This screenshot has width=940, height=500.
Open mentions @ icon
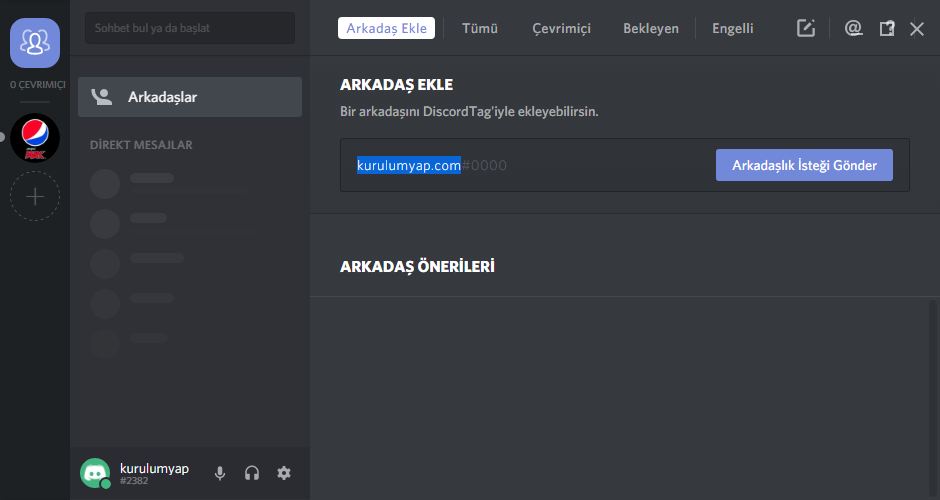(853, 28)
